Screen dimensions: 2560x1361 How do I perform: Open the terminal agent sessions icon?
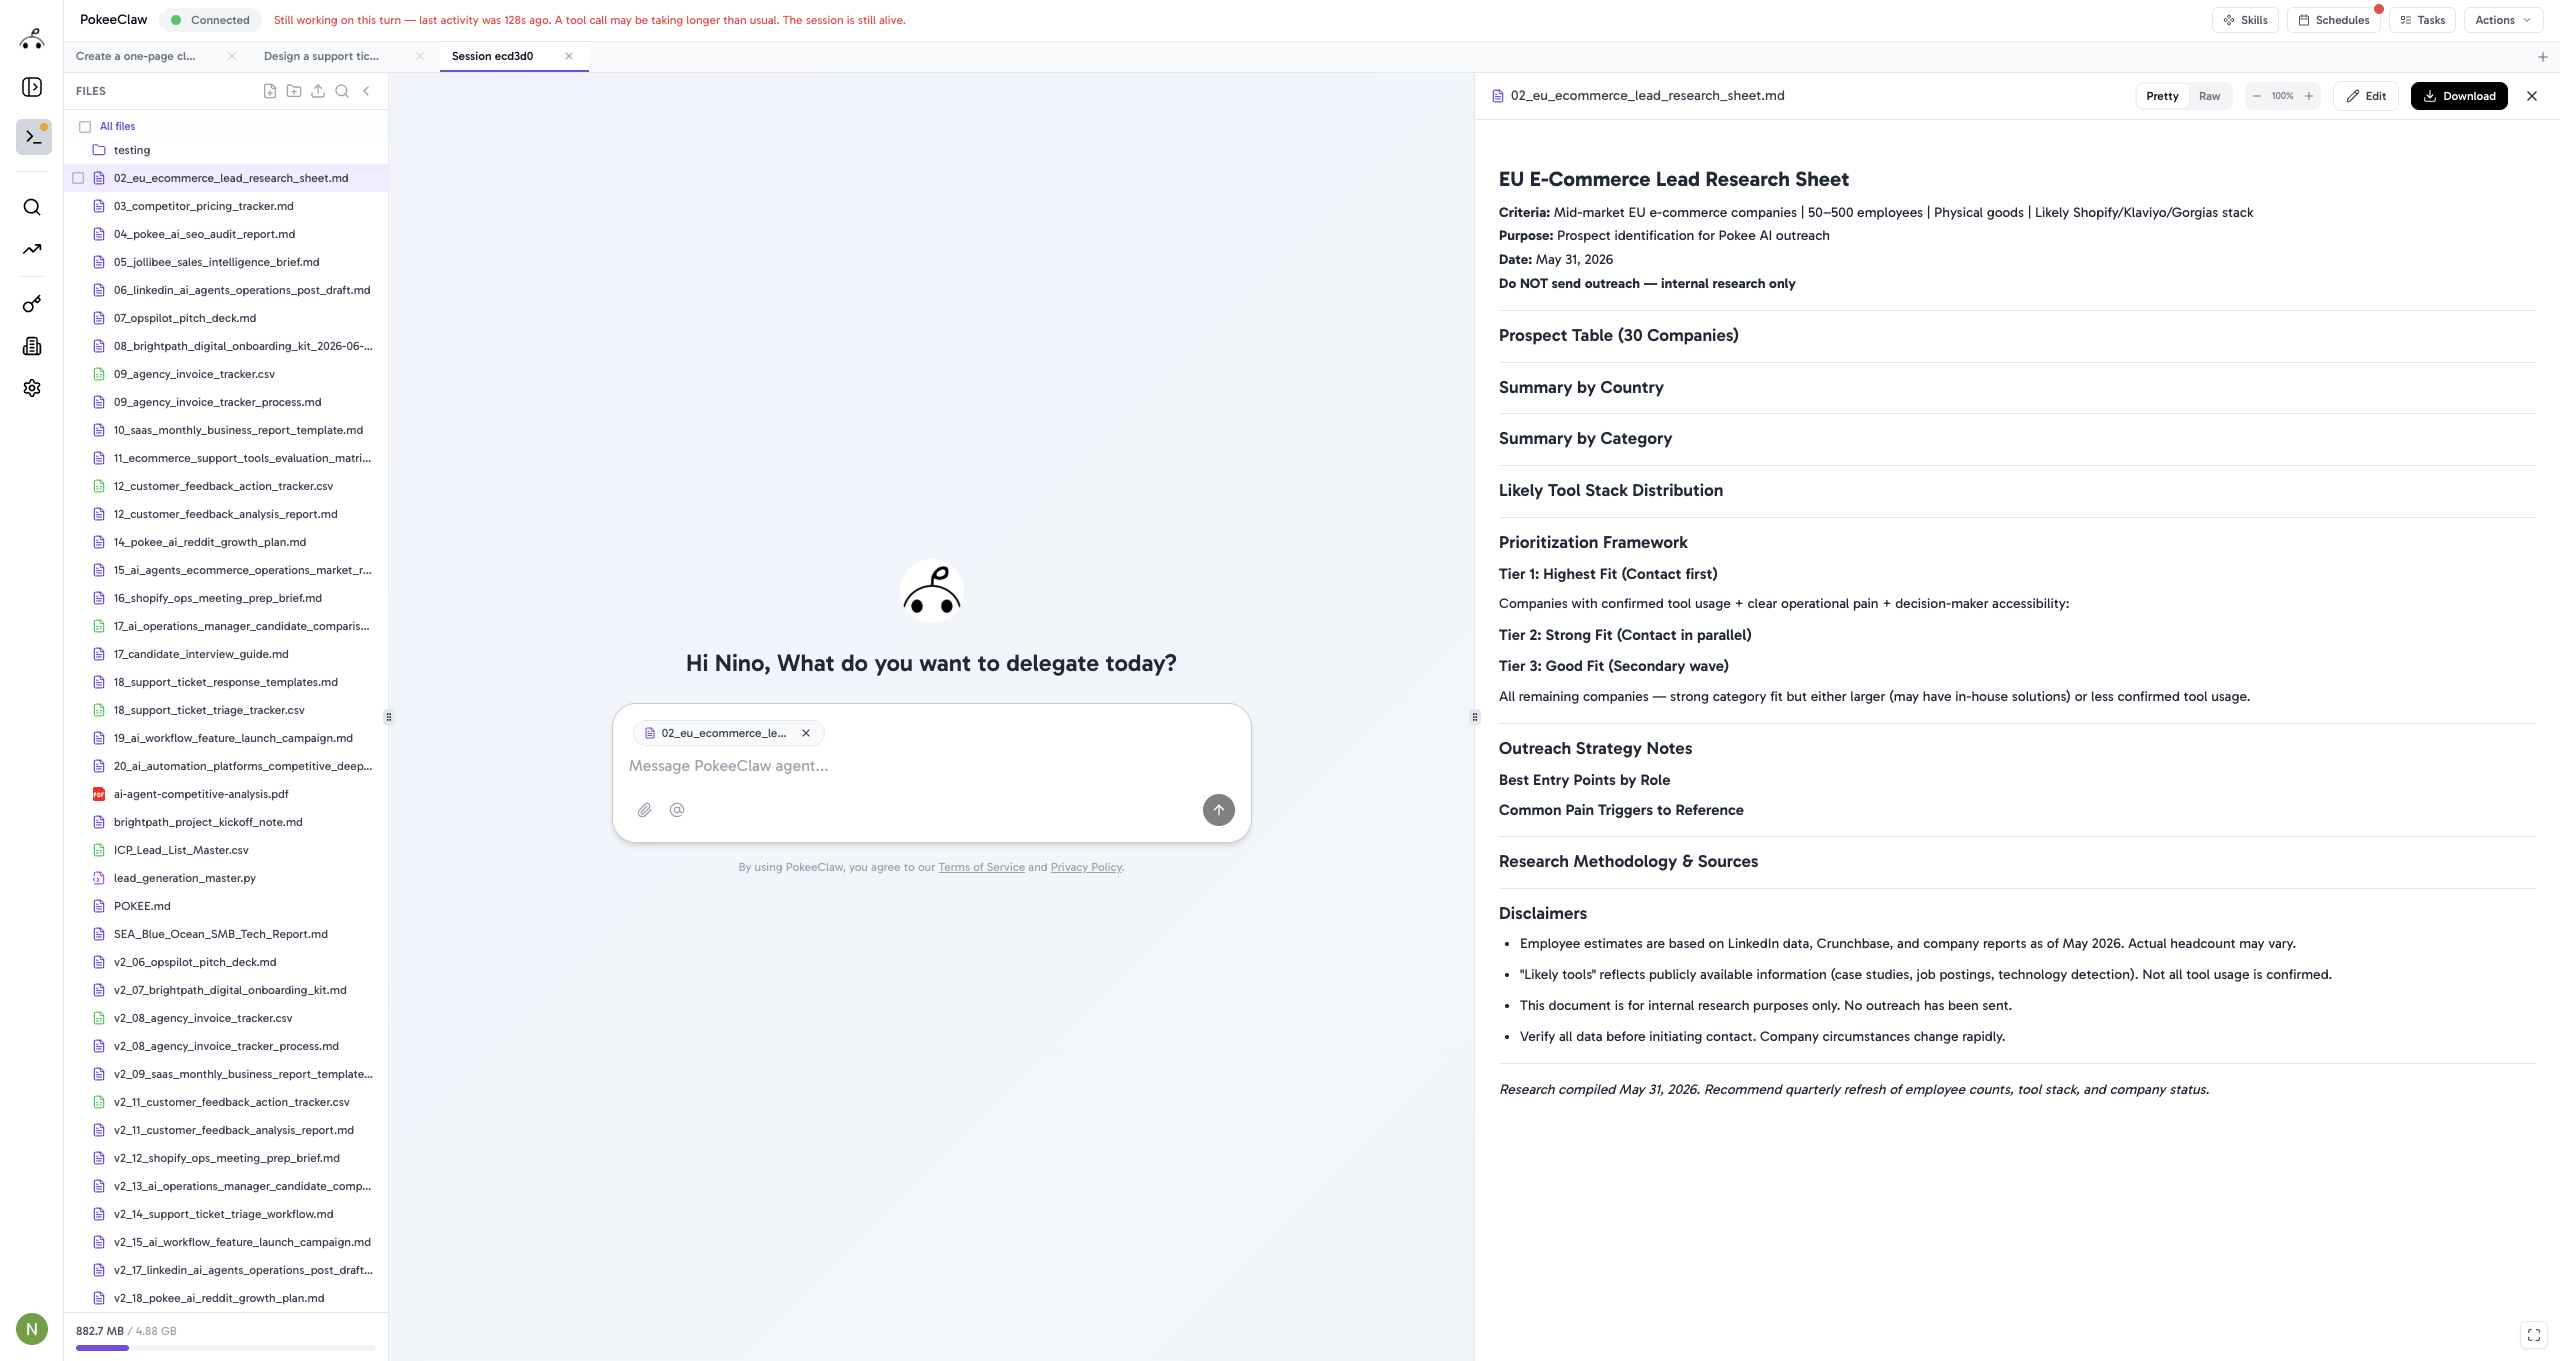33,137
